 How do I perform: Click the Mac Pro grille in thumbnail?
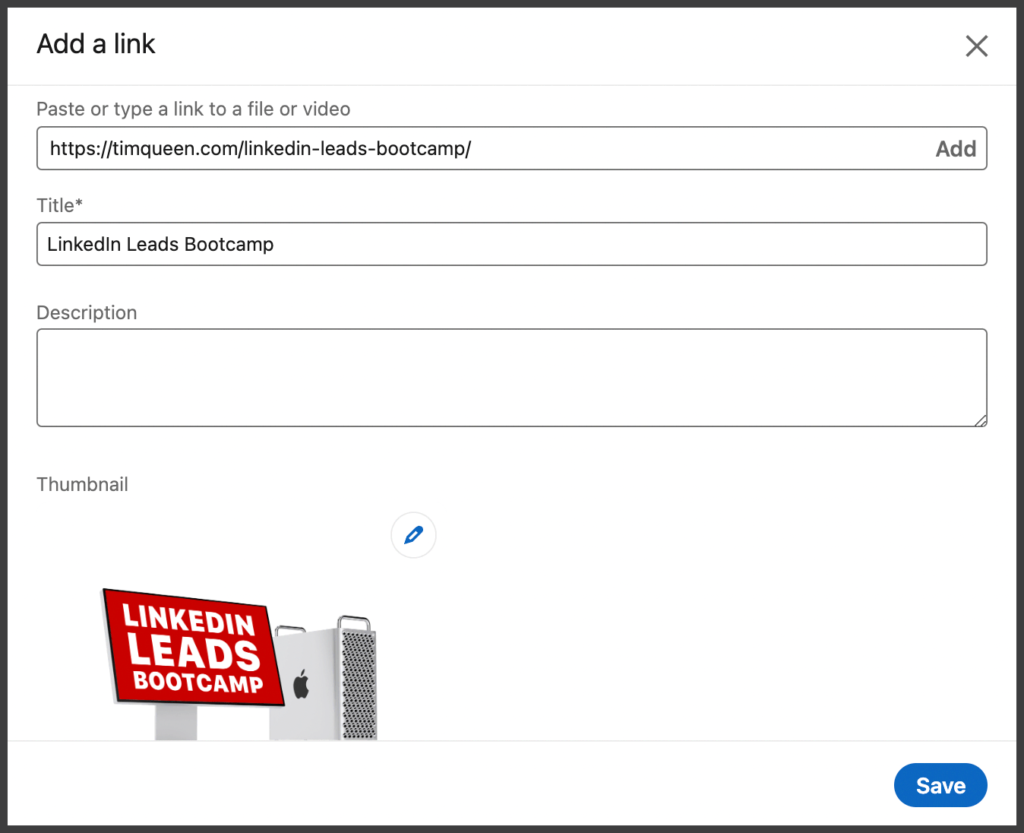pos(357,680)
